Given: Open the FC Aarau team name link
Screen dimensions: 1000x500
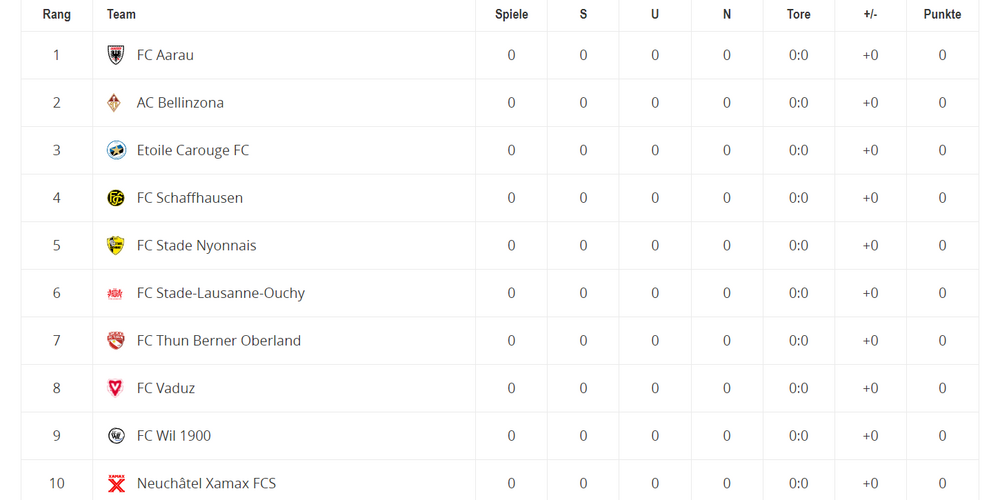Looking at the screenshot, I should click(165, 55).
